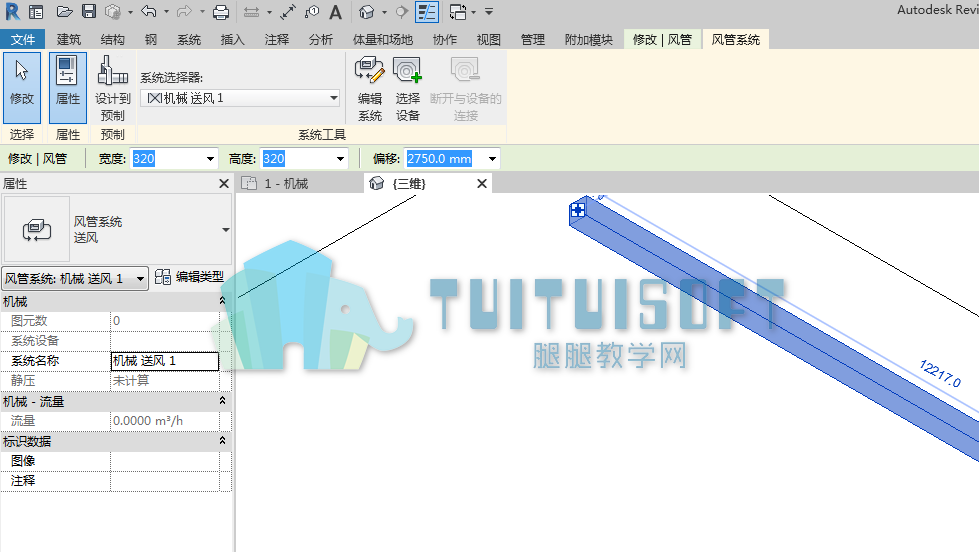
Task: Open the 文件 file menu button
Action: coord(22,40)
